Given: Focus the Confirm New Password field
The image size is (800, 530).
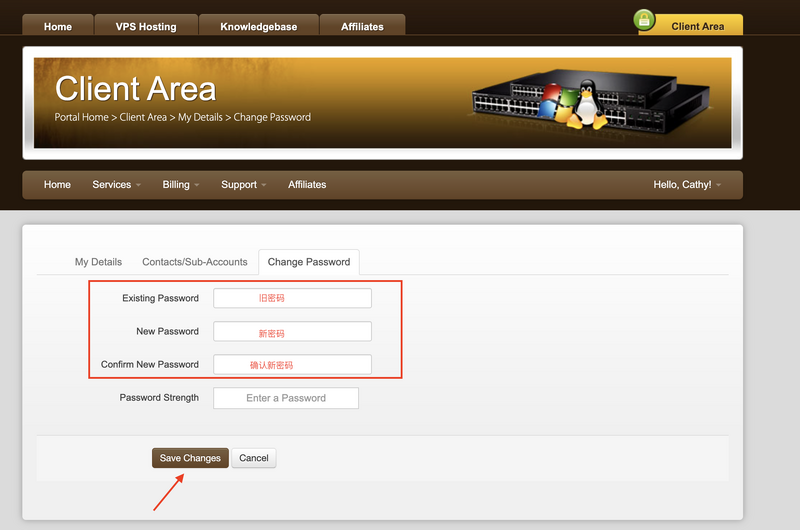Looking at the screenshot, I should [292, 365].
